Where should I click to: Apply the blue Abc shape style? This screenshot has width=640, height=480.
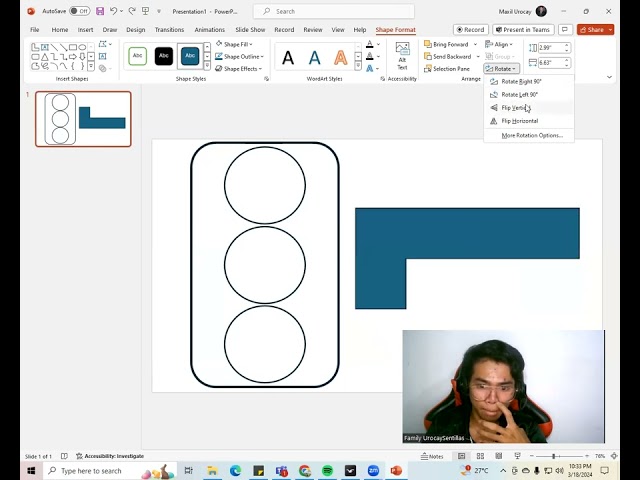click(190, 56)
